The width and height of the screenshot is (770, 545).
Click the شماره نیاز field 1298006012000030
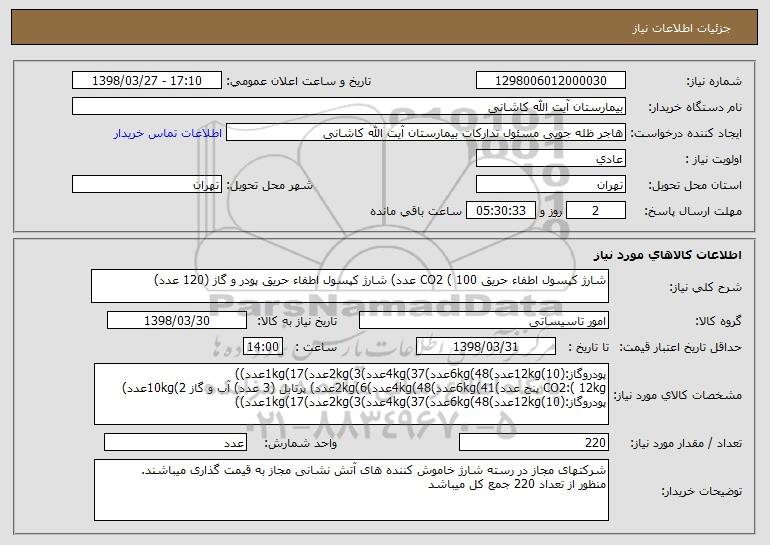[550, 81]
